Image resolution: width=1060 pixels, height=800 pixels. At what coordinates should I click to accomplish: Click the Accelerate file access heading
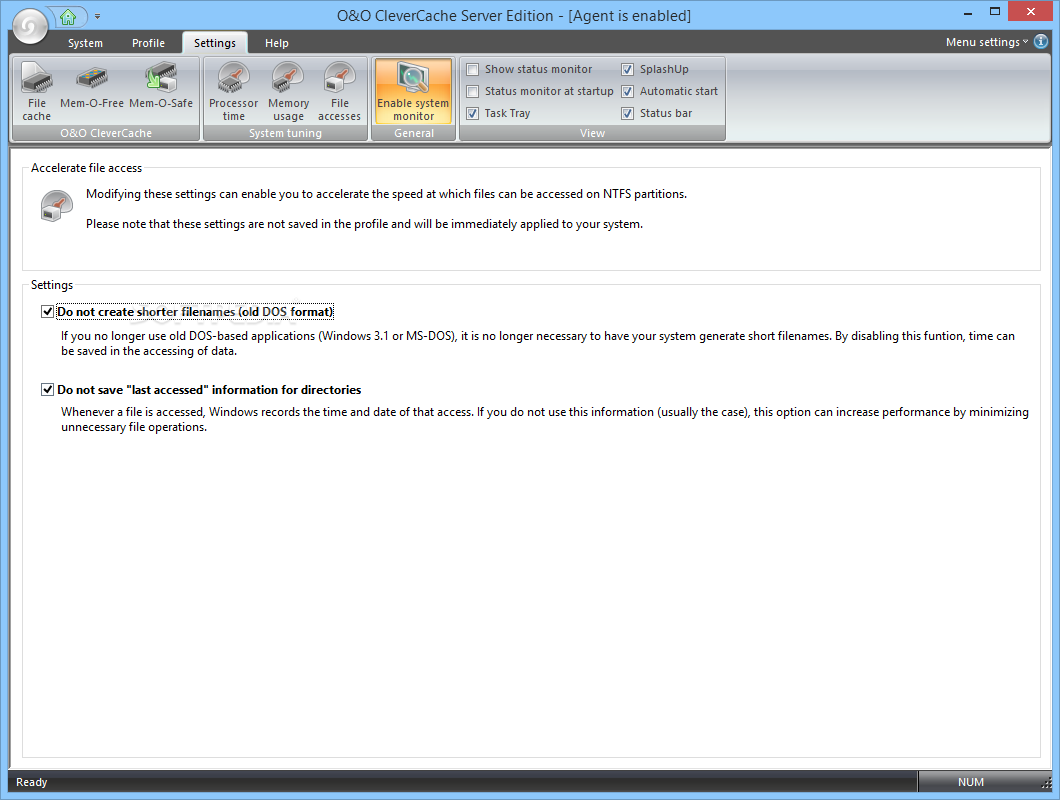pyautogui.click(x=87, y=168)
